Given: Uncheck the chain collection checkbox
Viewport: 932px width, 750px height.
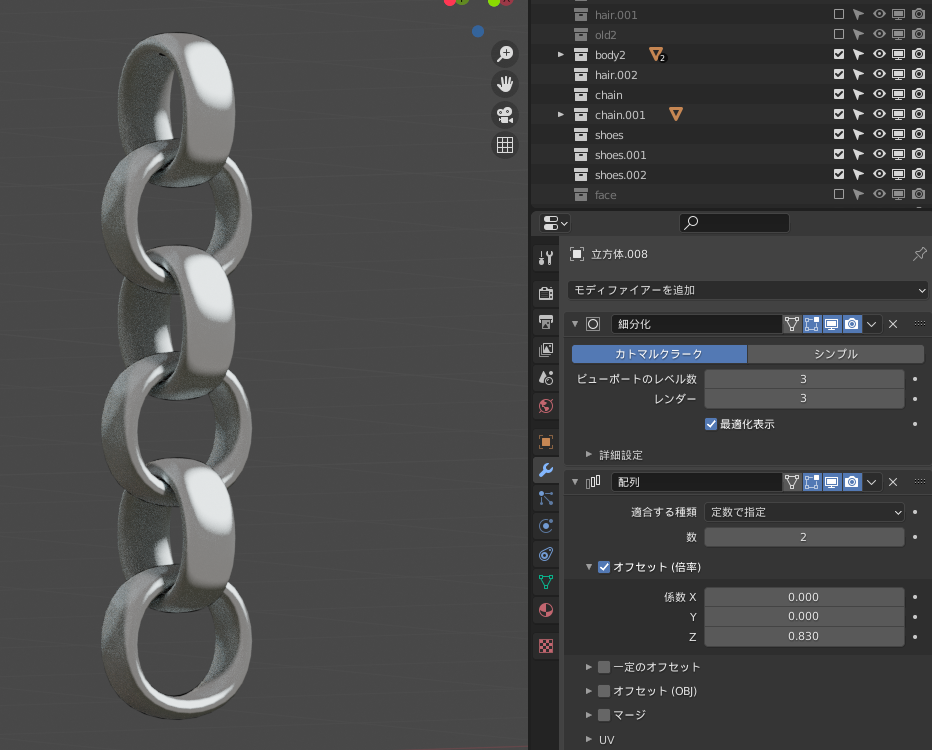Looking at the screenshot, I should click(x=839, y=94).
